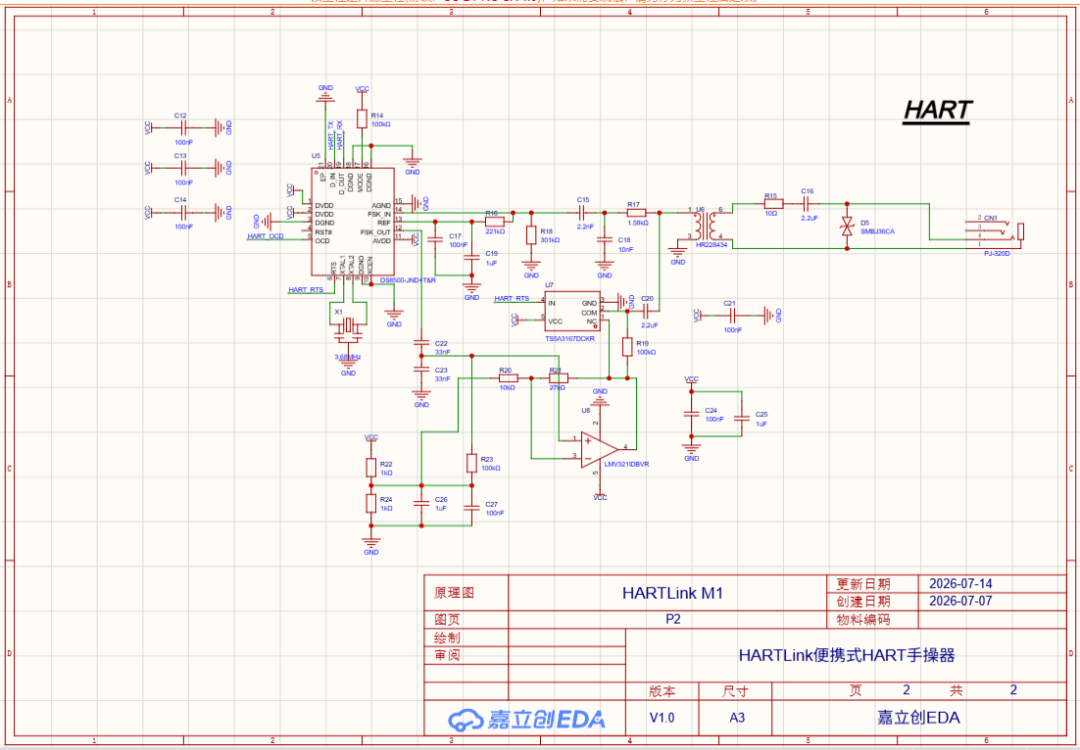The width and height of the screenshot is (1080, 750).
Task: Click the VCC symbol above R14
Action: pos(362,90)
